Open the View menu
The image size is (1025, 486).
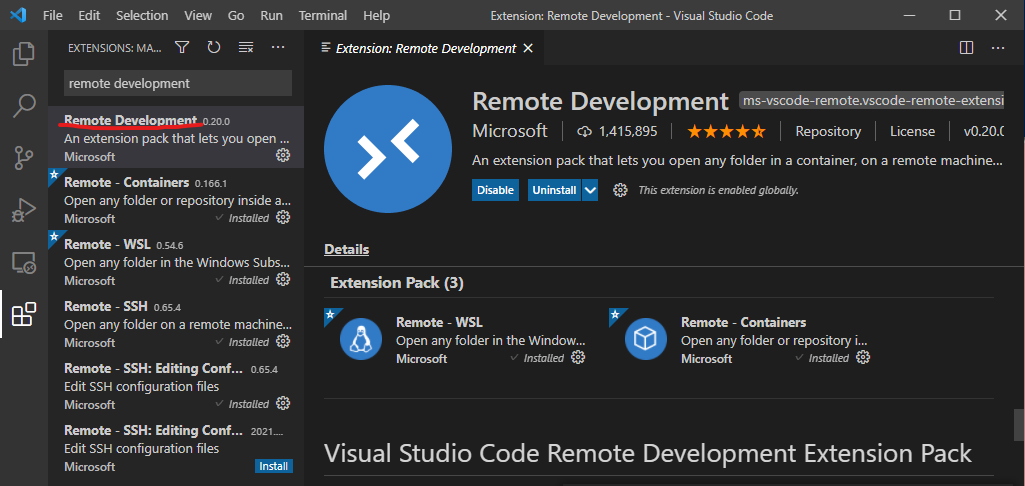[x=198, y=15]
